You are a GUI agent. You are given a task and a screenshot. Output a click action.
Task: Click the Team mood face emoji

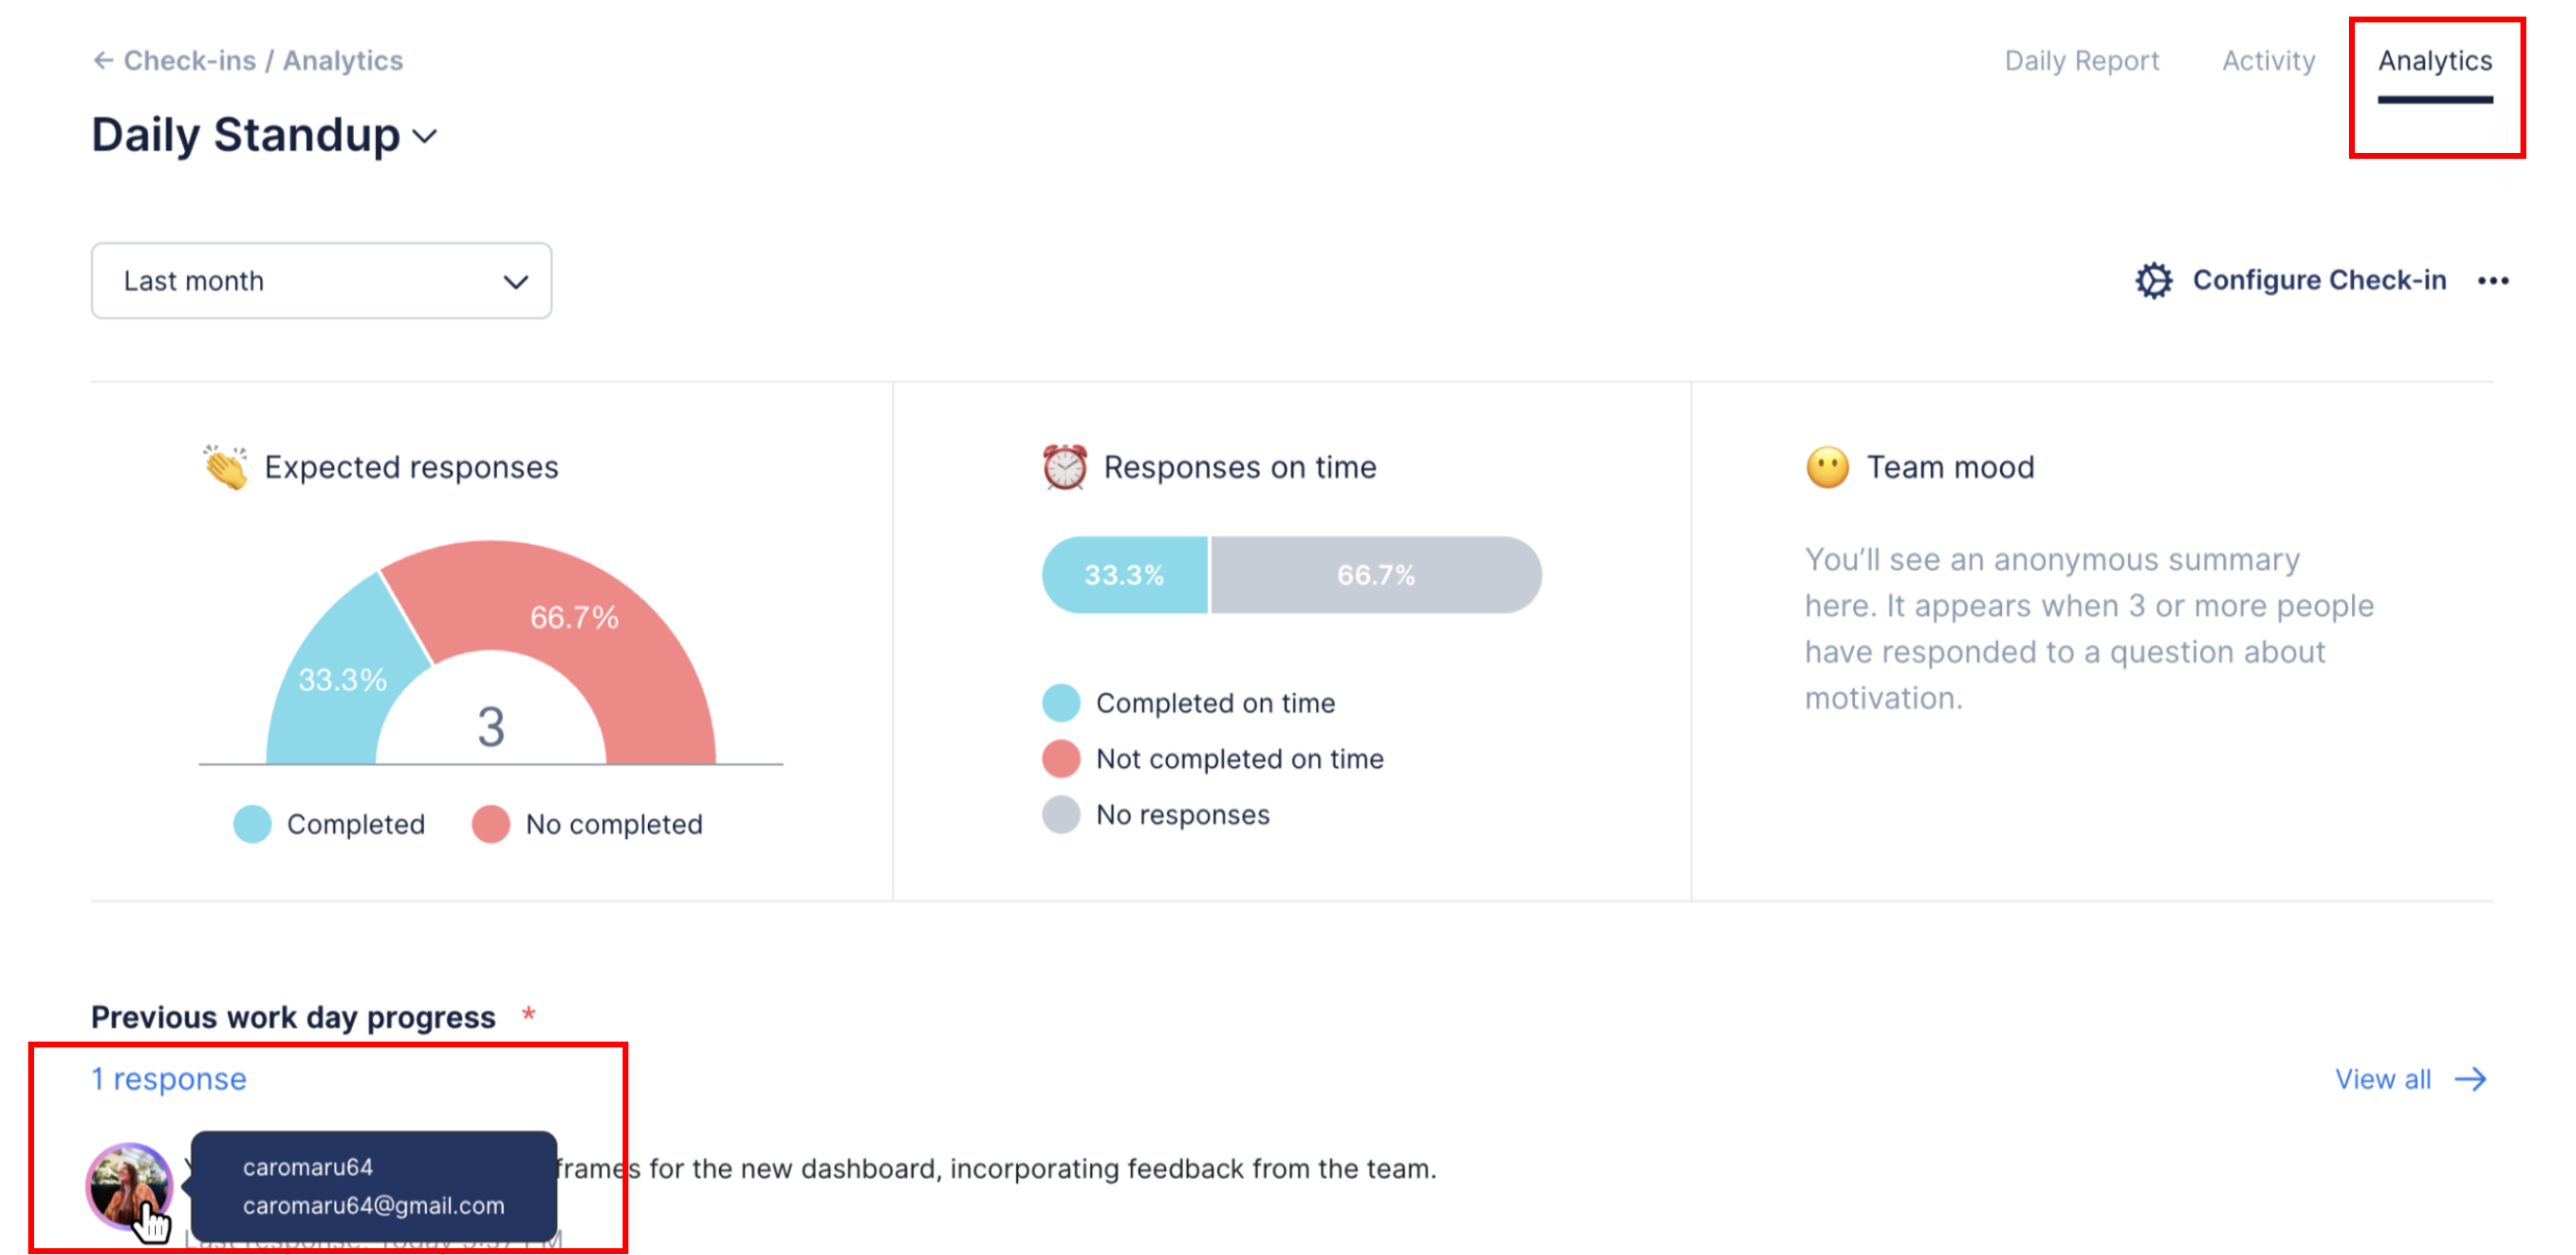[1827, 467]
